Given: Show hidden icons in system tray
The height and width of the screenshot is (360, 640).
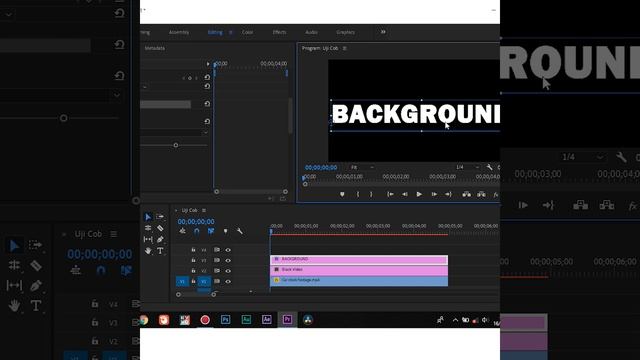Looking at the screenshot, I should pyautogui.click(x=455, y=320).
